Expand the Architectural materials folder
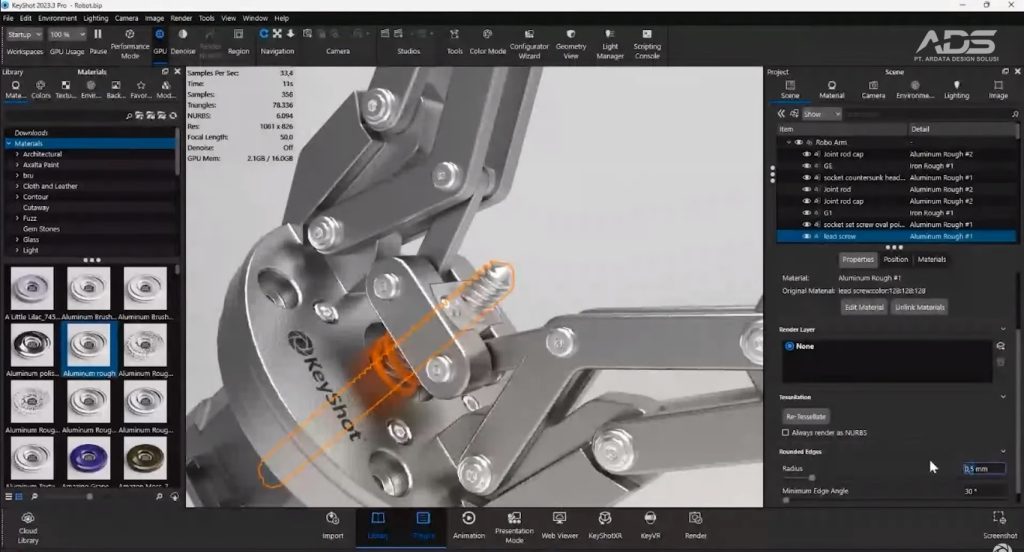The image size is (1024, 552). [17, 154]
